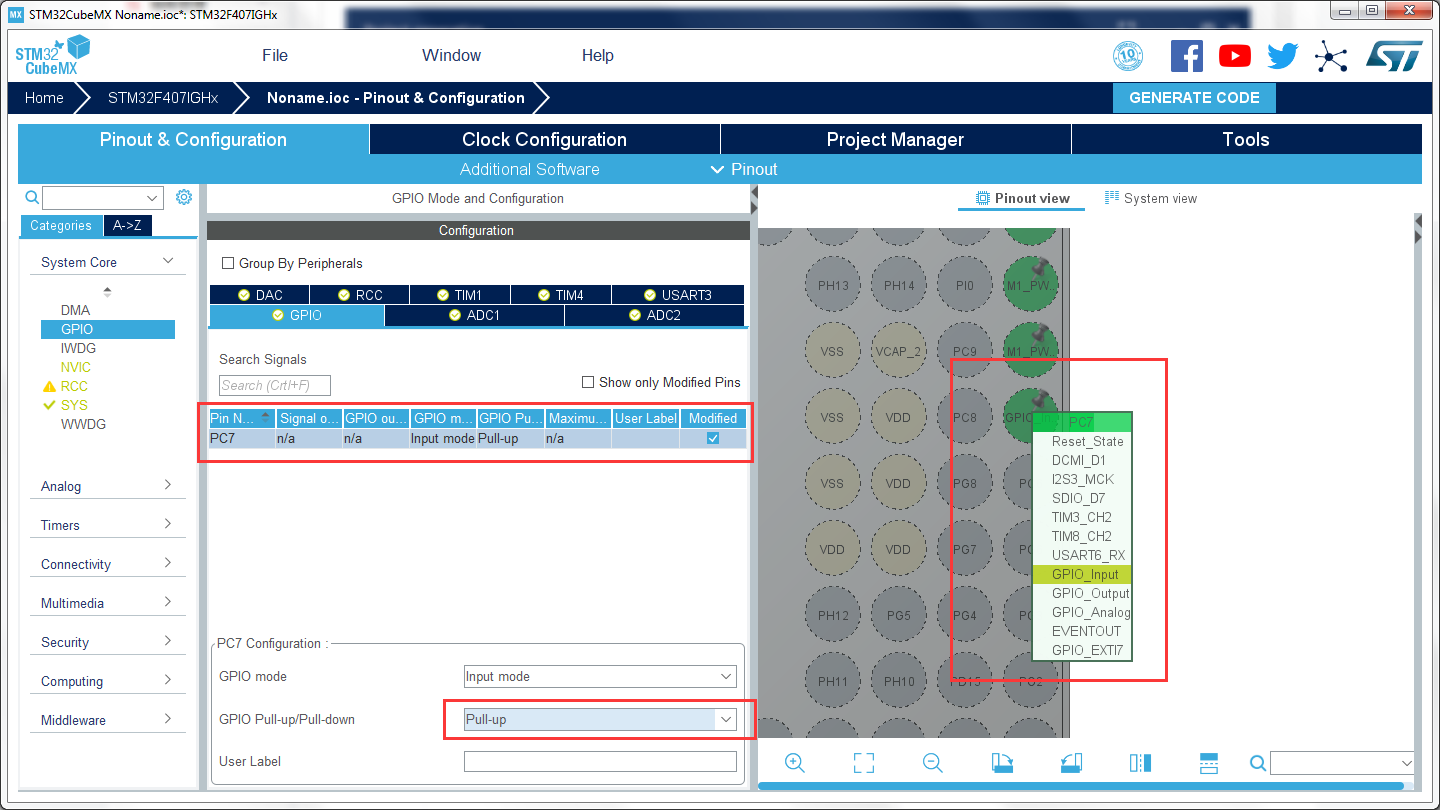Click the PC9 pin on the chip
This screenshot has height=810, width=1440.
pyautogui.click(x=964, y=351)
